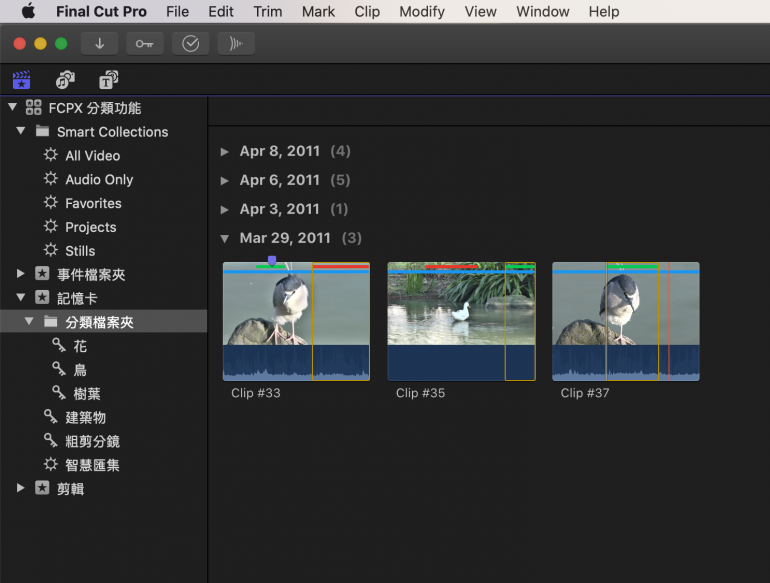
Task: Show the Photos and Audio sidebar
Action: tap(65, 80)
